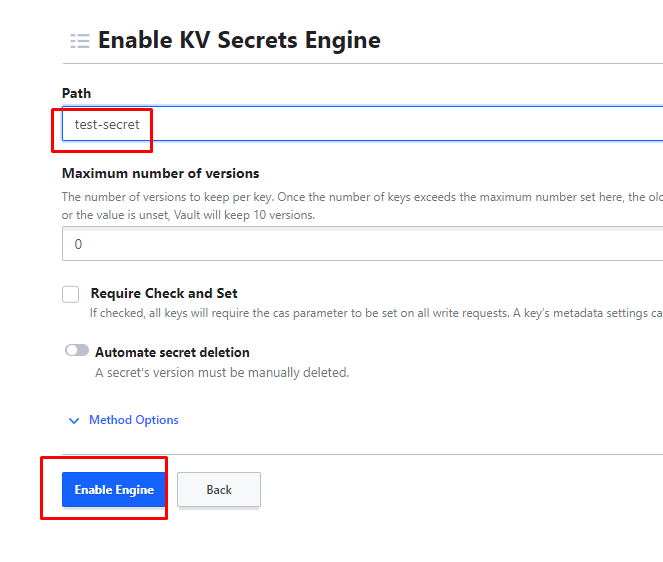This screenshot has width=663, height=562.
Task: Click the Automate secret deletion label text
Action: click(x=172, y=352)
